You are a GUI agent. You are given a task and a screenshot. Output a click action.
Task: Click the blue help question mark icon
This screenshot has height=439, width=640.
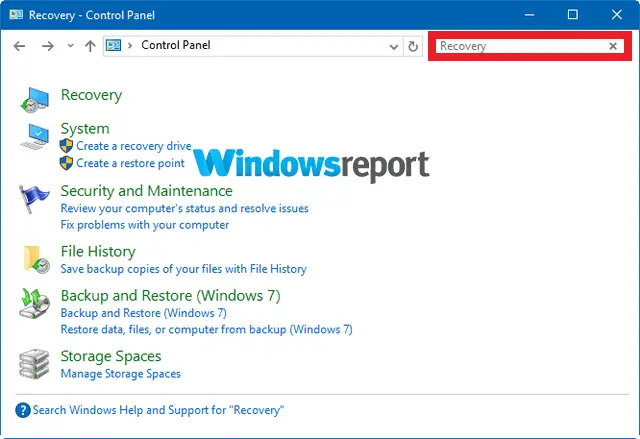point(23,410)
